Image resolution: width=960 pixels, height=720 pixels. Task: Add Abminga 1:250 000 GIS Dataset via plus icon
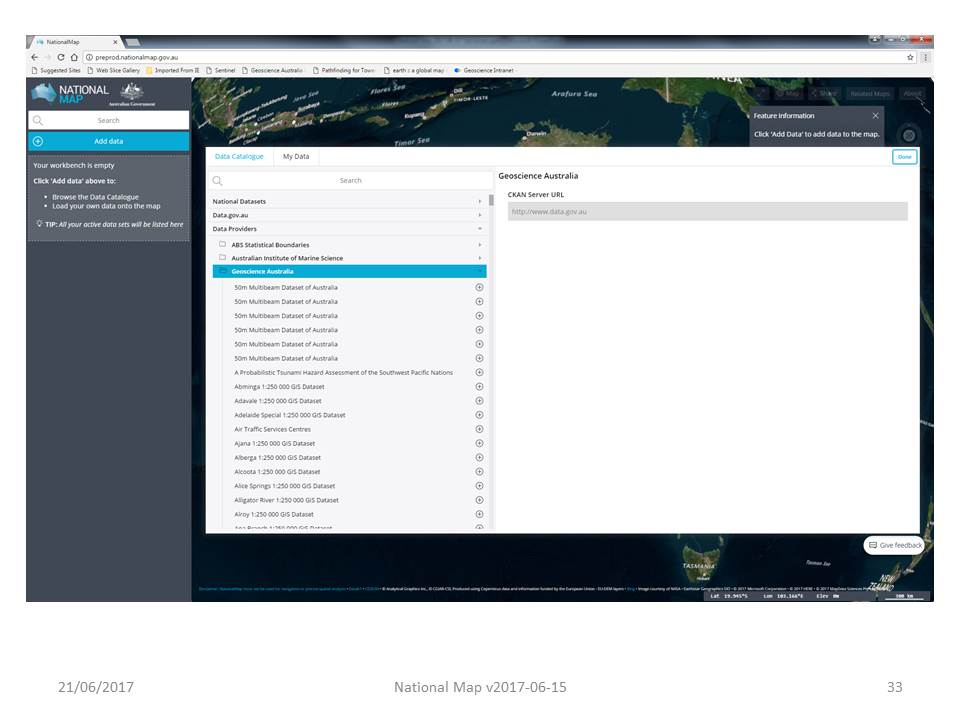click(479, 386)
